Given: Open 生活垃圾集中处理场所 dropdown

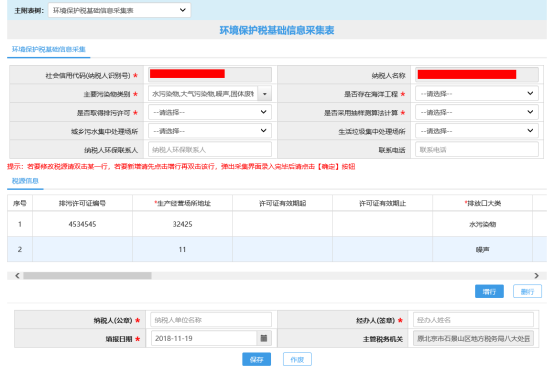Looking at the screenshot, I should click(477, 131).
